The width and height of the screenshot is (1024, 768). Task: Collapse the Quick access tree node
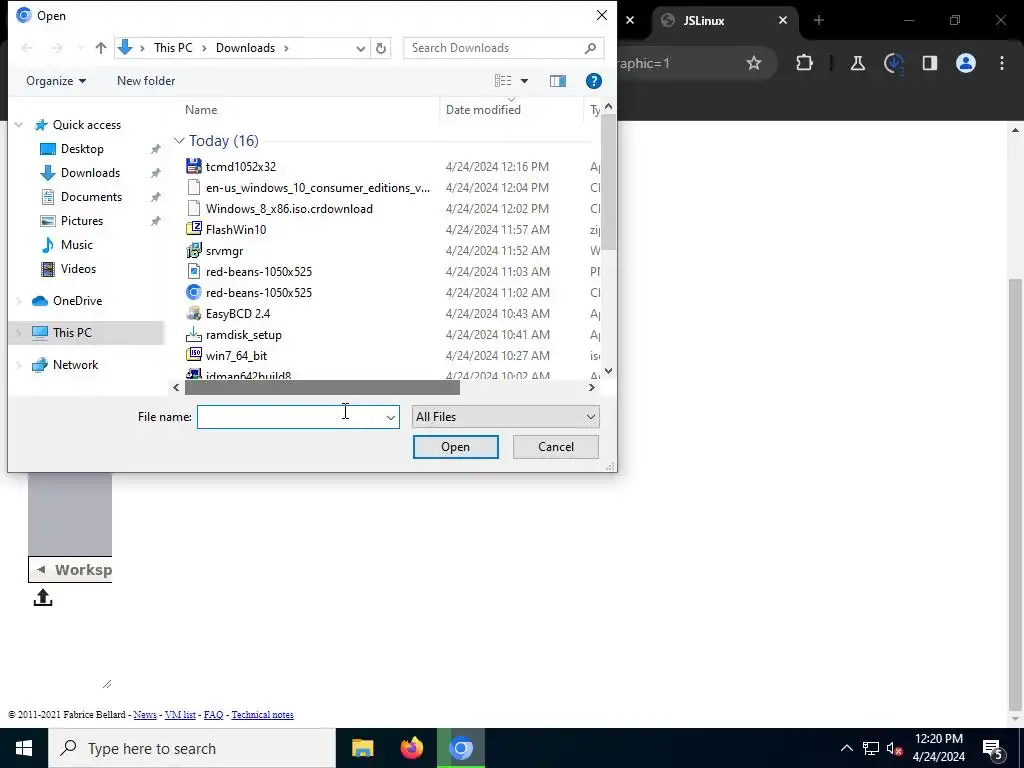click(19, 125)
